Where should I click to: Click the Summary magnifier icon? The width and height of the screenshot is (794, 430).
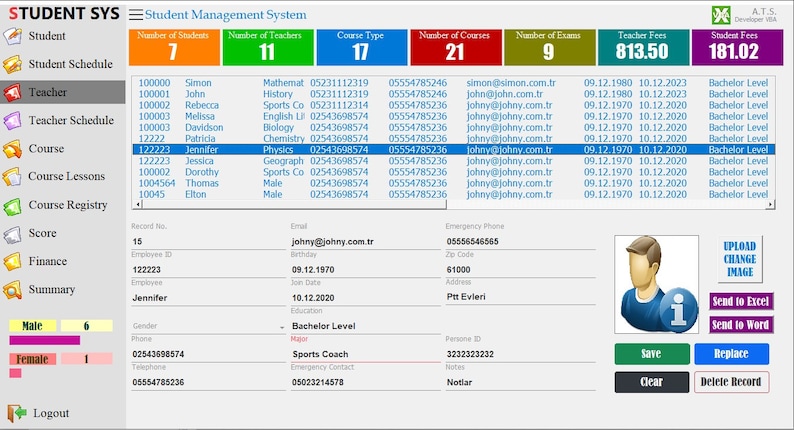(x=12, y=290)
